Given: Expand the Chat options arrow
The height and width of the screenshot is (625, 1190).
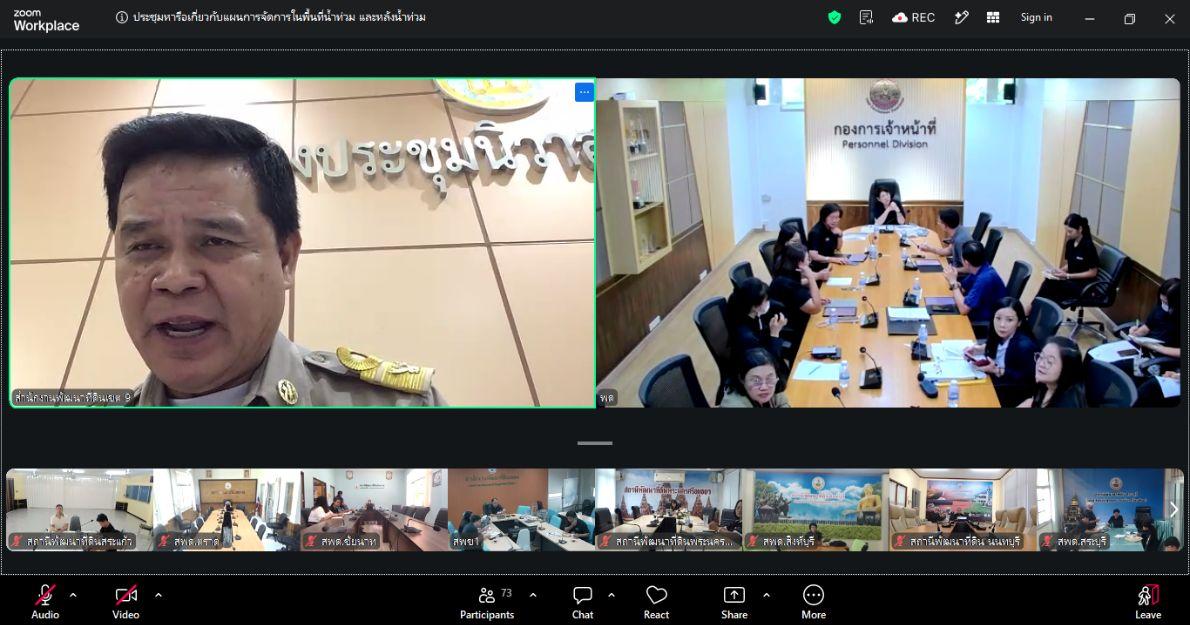Looking at the screenshot, I should pos(611,595).
